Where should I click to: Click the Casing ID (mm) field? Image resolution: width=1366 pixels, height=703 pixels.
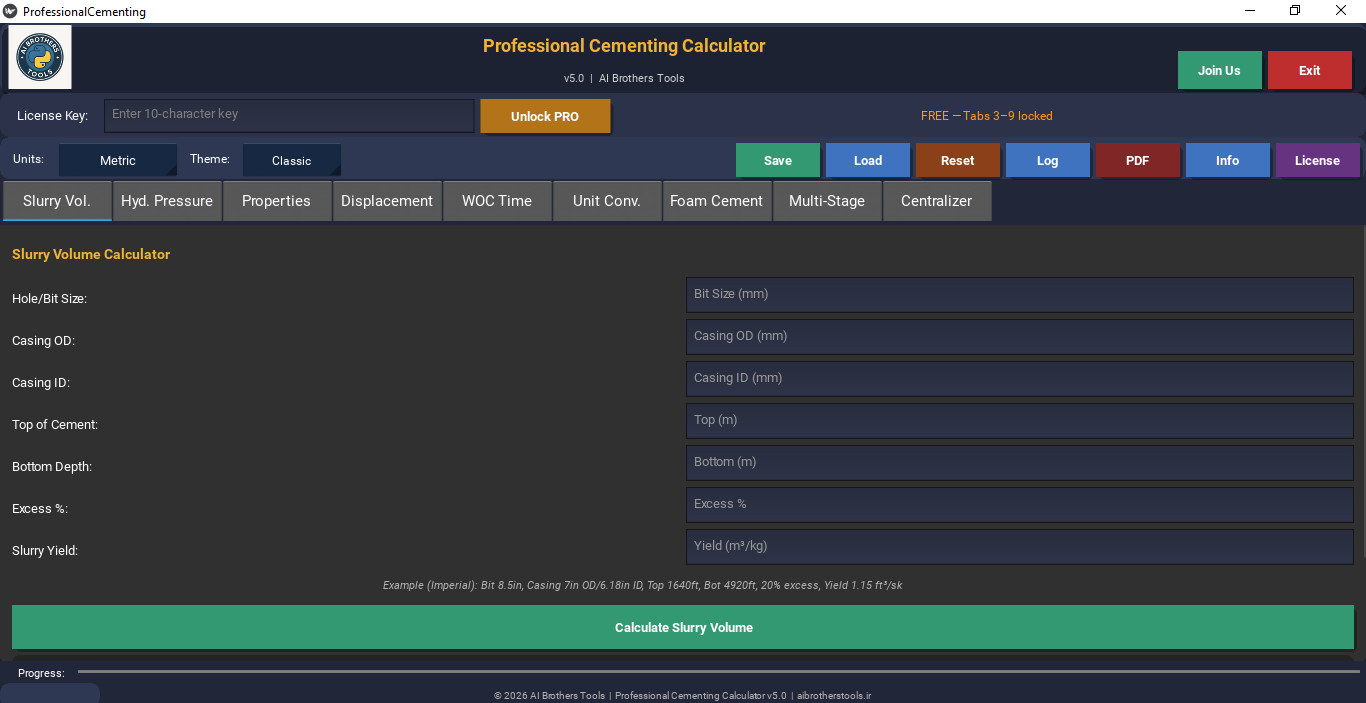pyautogui.click(x=1019, y=379)
